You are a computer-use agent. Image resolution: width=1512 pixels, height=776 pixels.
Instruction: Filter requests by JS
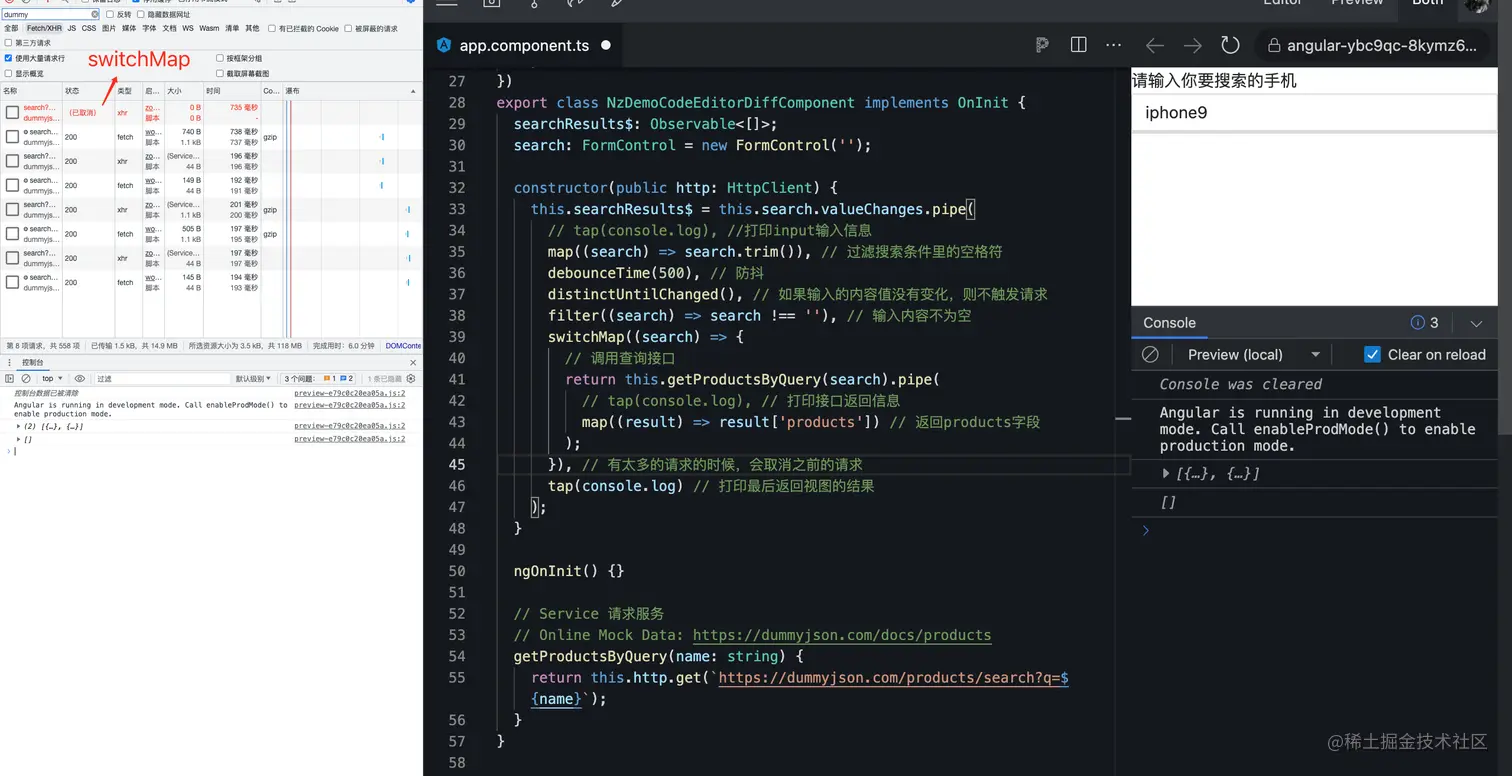72,29
